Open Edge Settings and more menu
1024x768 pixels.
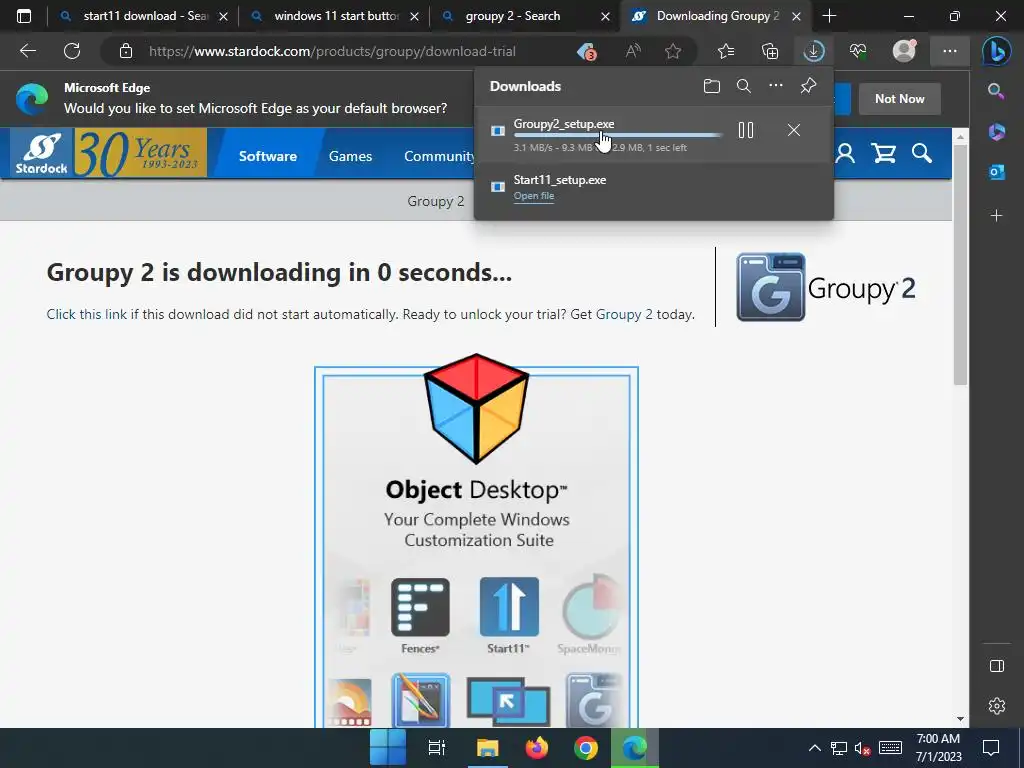(x=950, y=51)
